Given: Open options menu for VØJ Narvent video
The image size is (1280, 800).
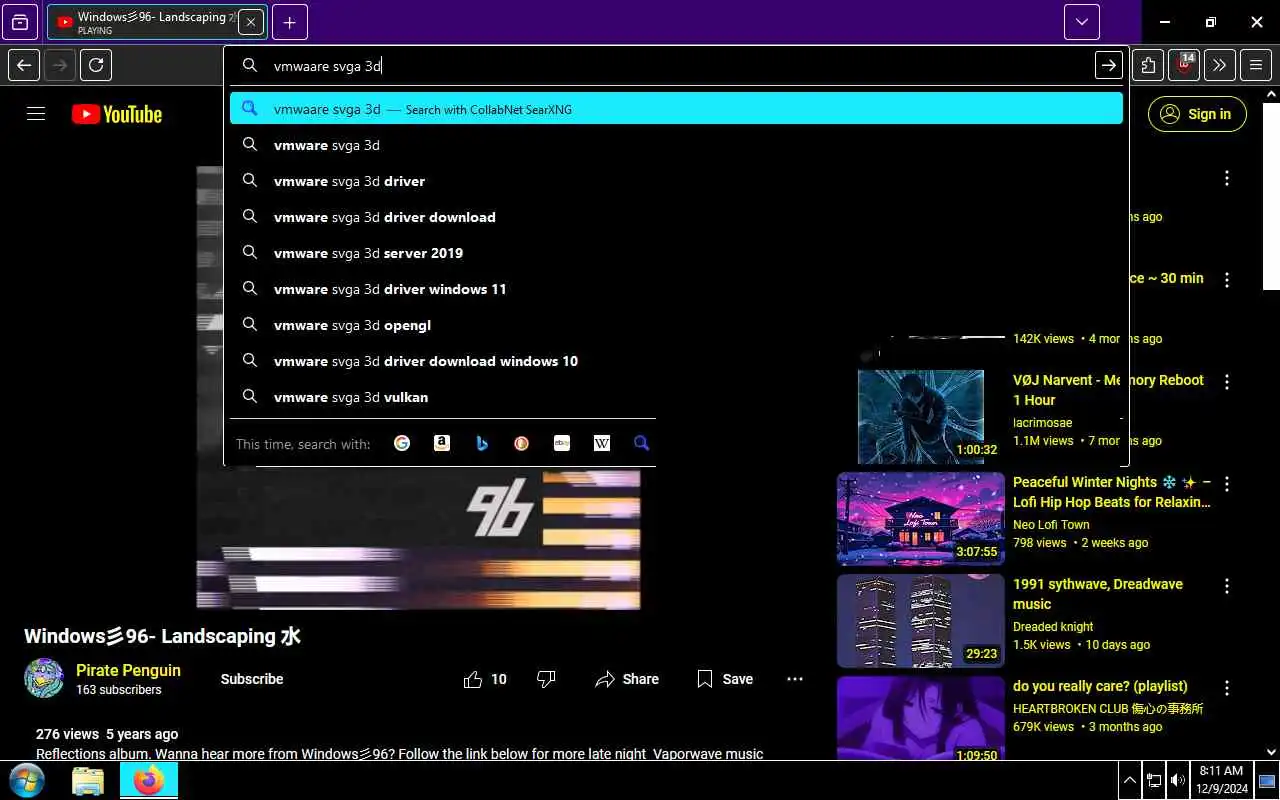Looking at the screenshot, I should (x=1227, y=382).
